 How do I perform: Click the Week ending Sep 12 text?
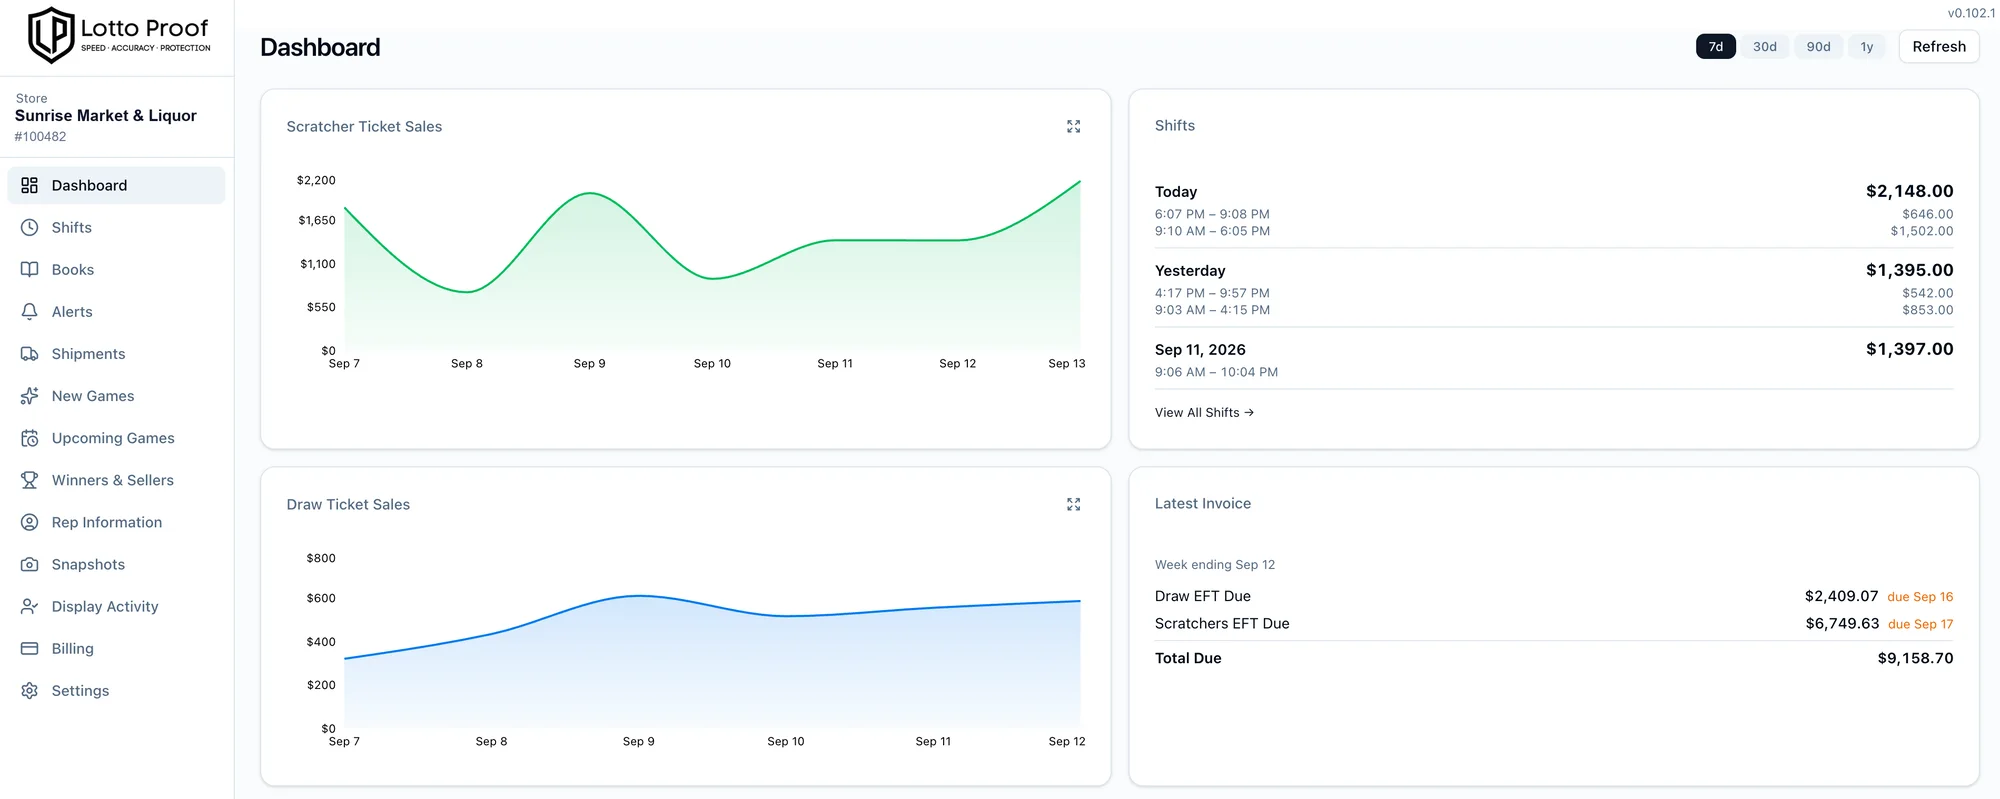(1215, 565)
